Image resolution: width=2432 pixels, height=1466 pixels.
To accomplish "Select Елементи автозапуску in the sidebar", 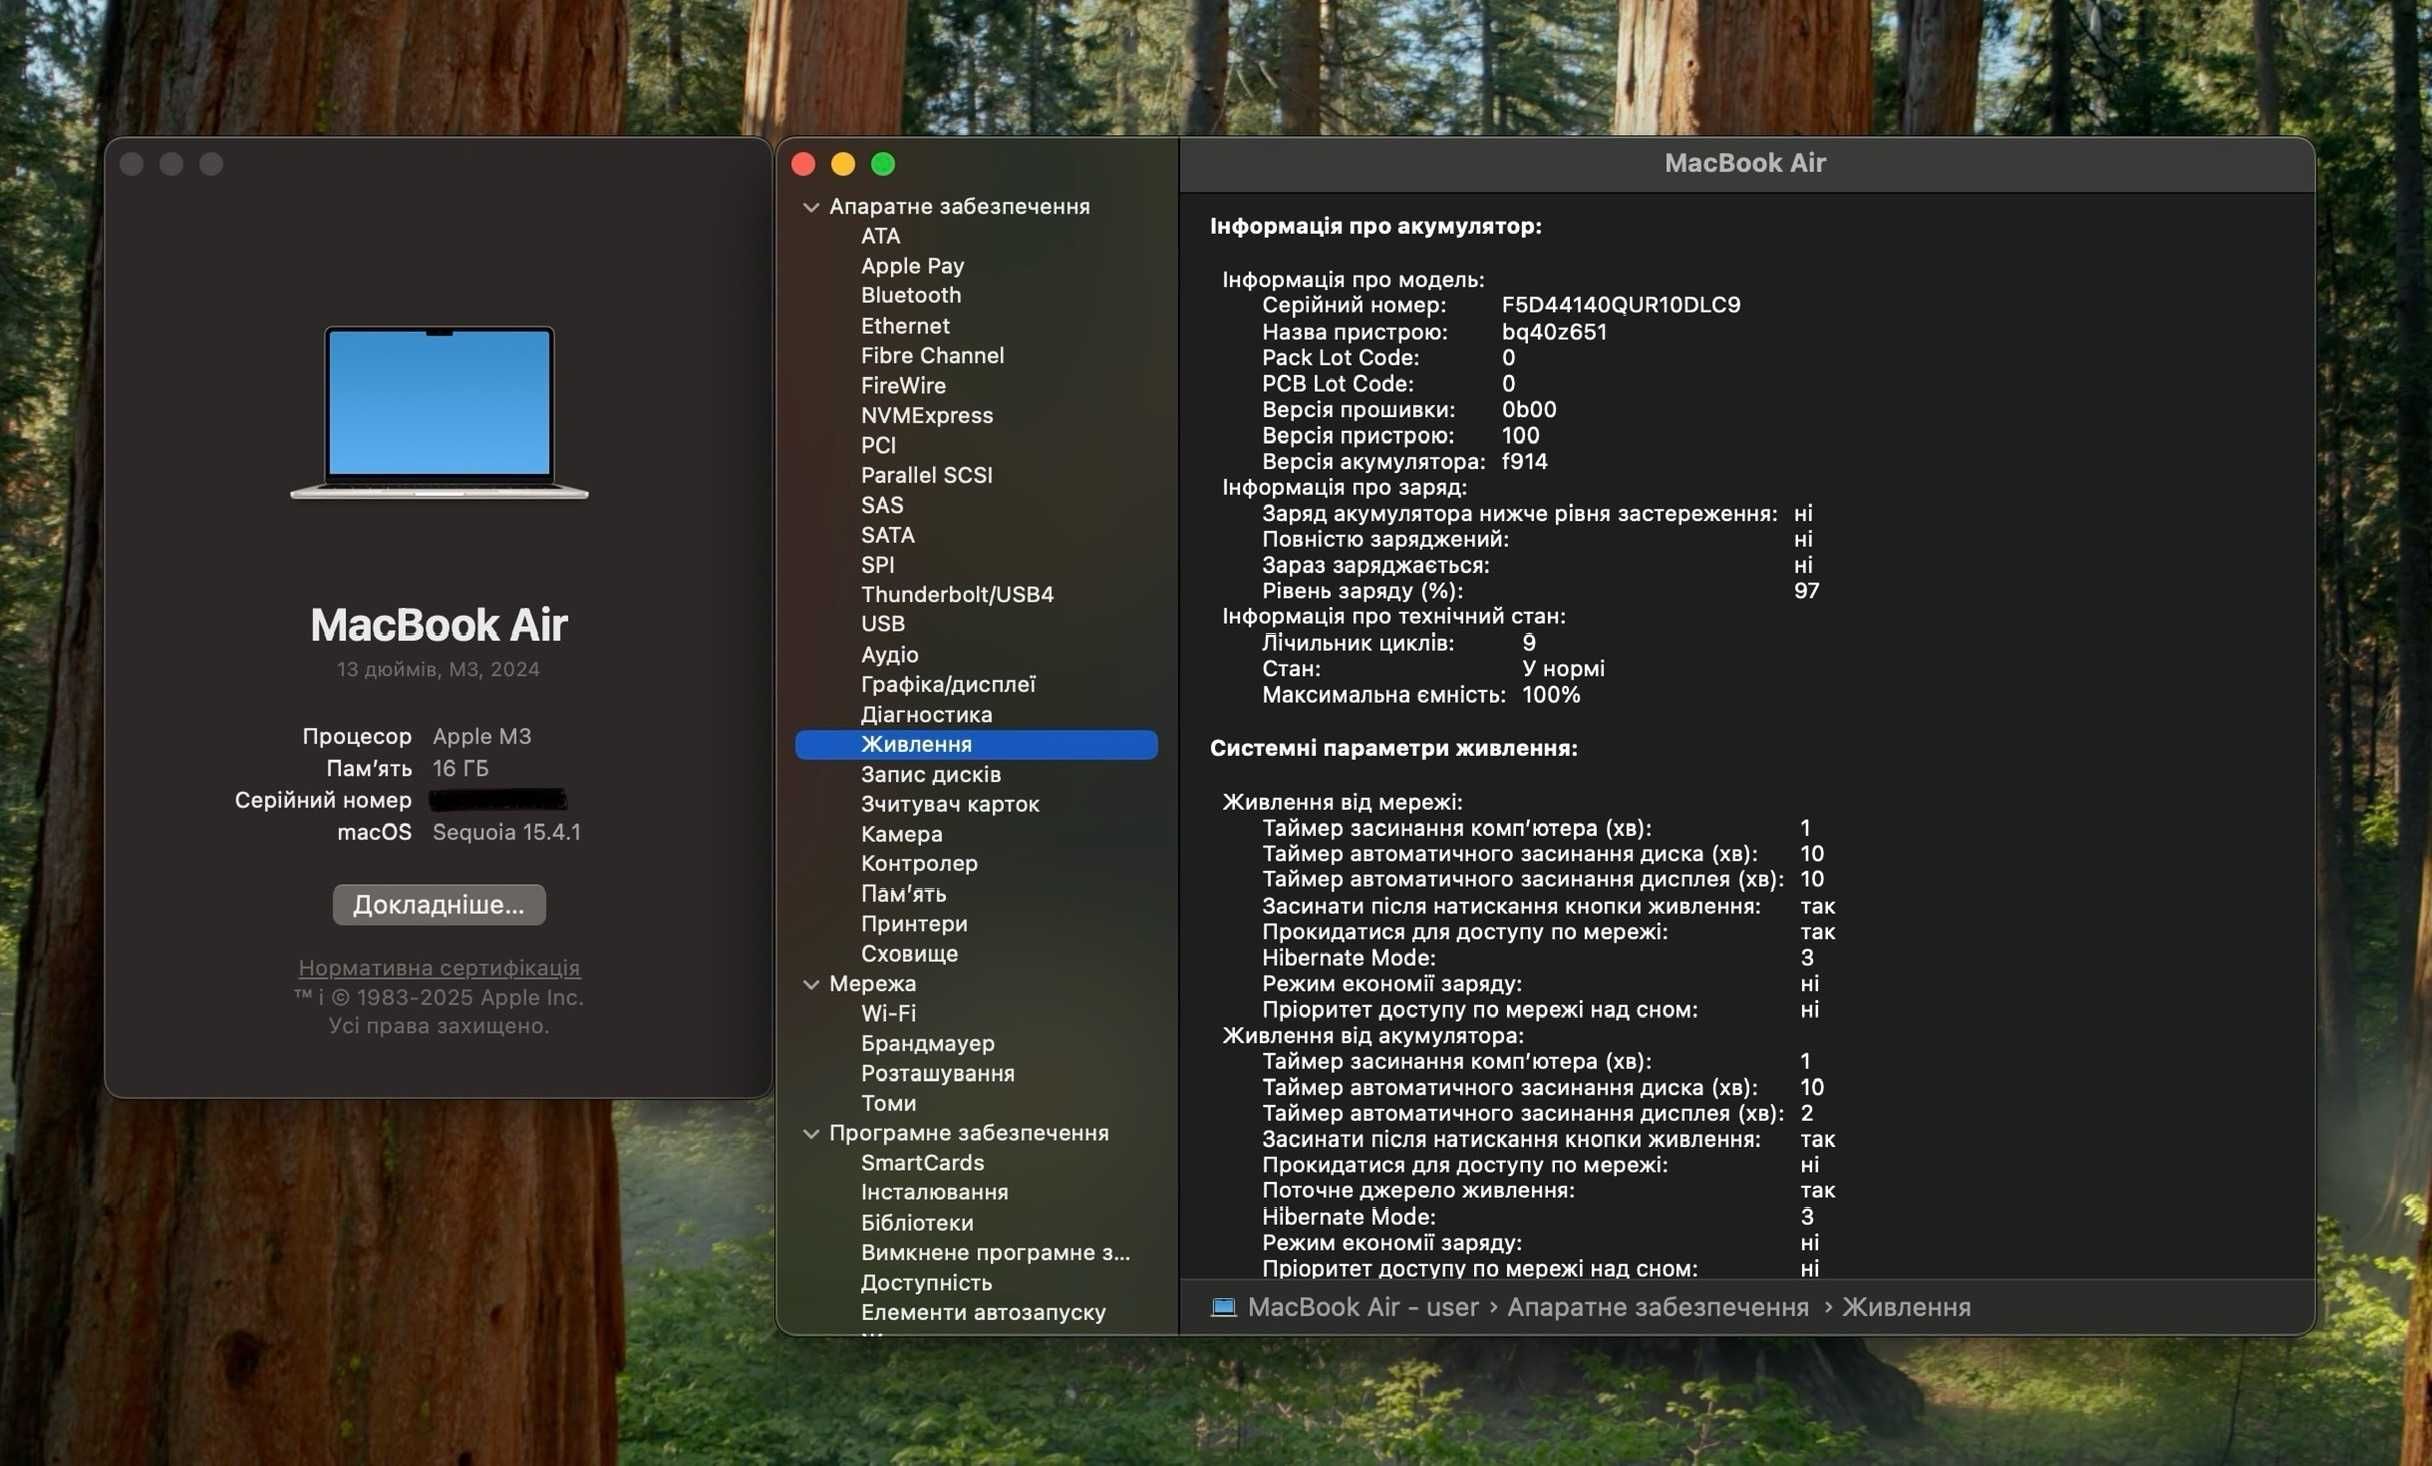I will tap(983, 1312).
